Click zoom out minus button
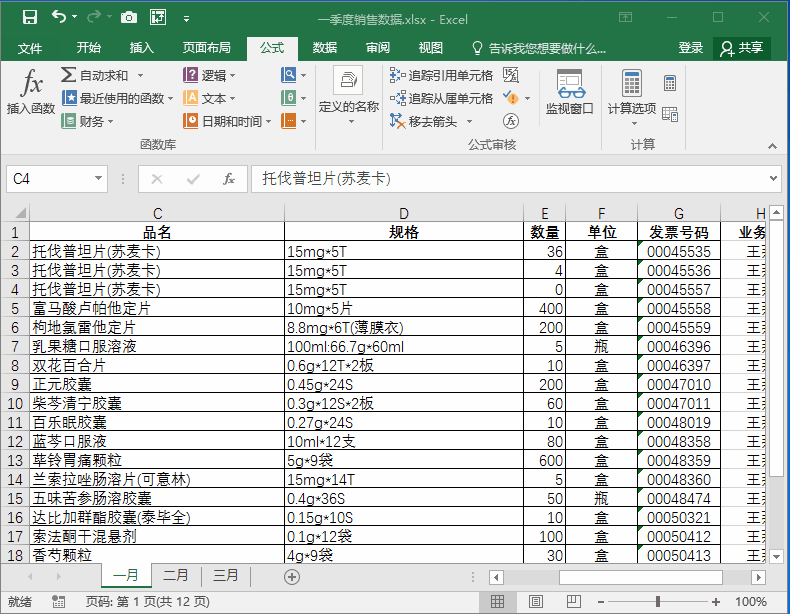 [601, 602]
